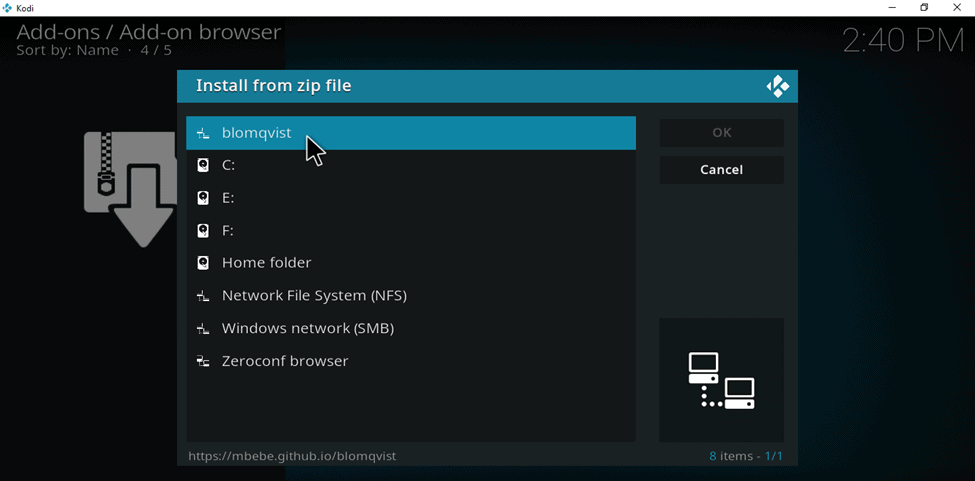Open the F: drive entry
Screen dimensions: 975x481
411,231
